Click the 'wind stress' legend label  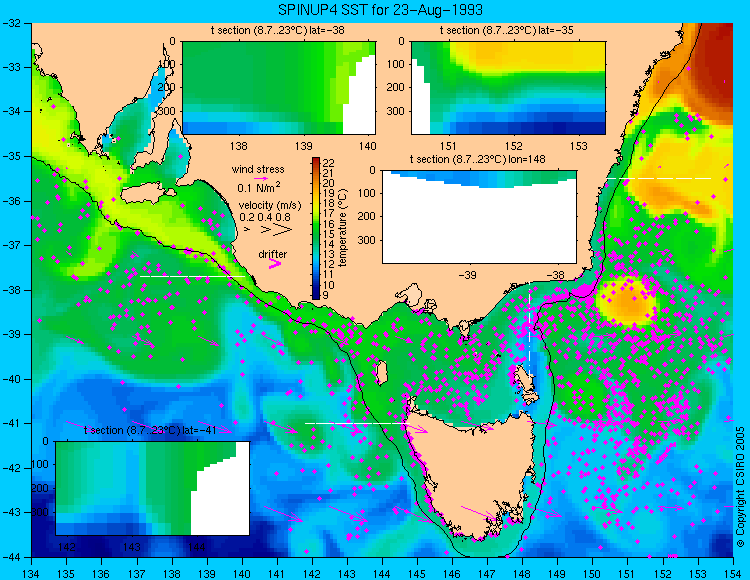click(x=258, y=169)
